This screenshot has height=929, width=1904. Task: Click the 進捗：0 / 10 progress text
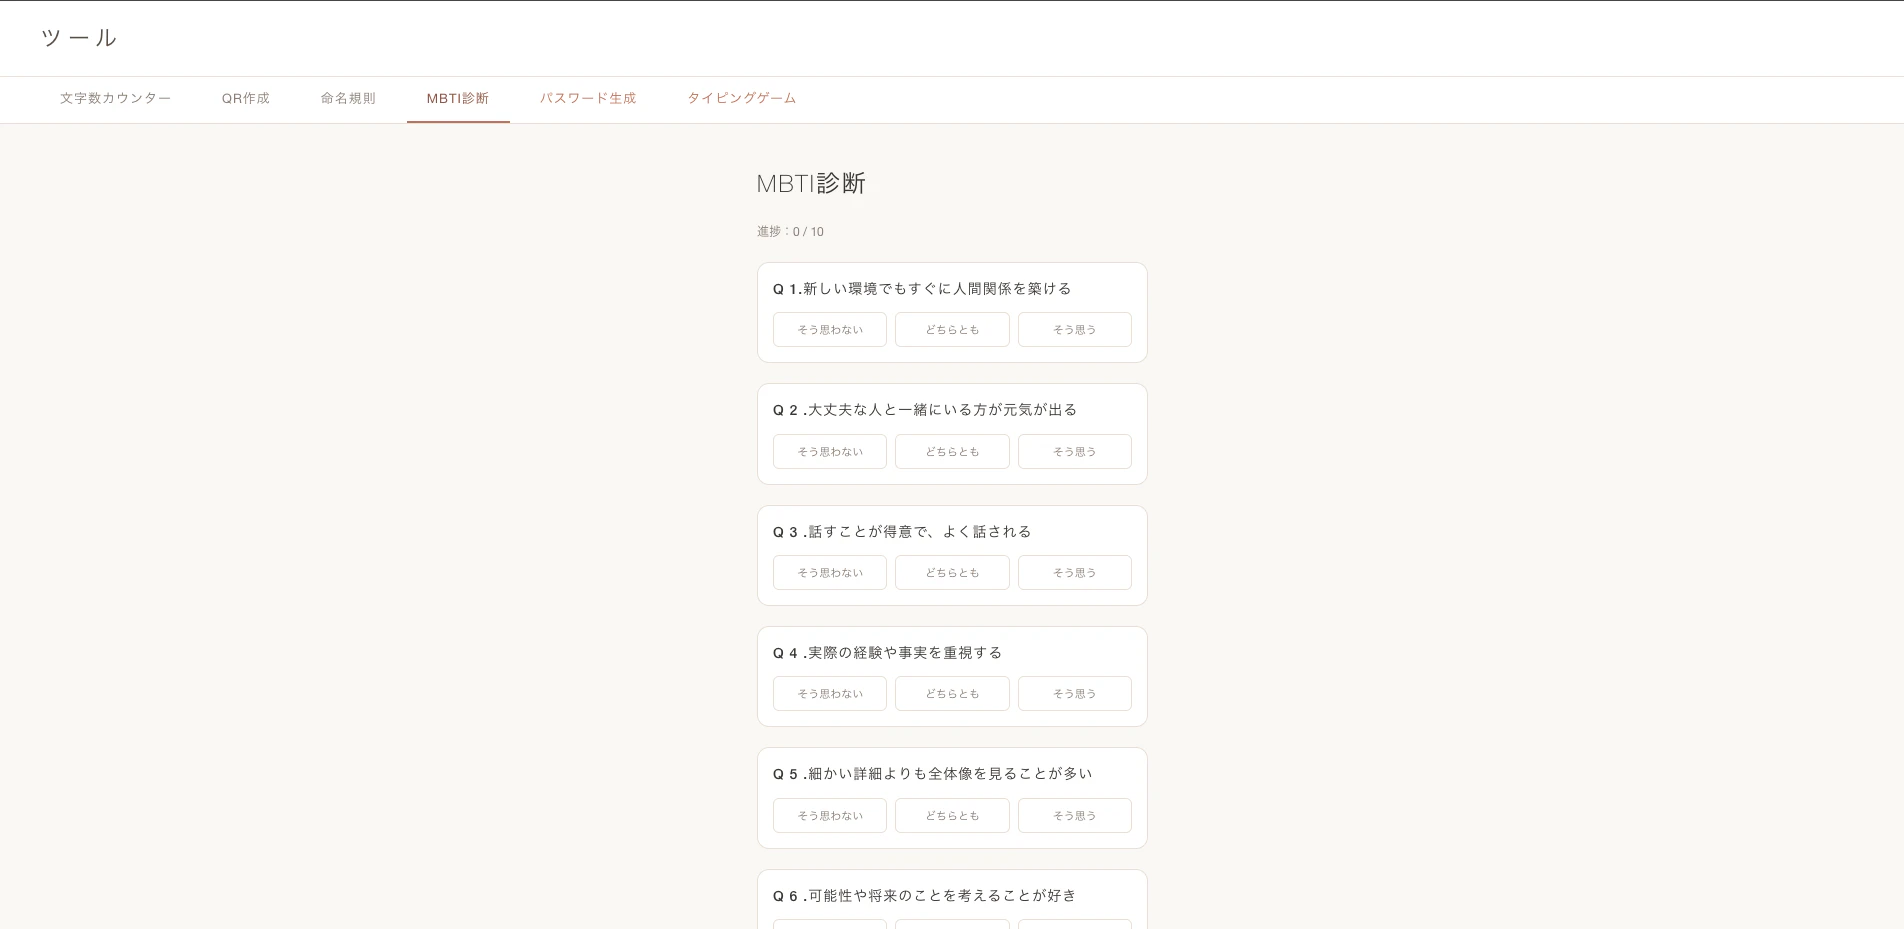click(x=790, y=232)
